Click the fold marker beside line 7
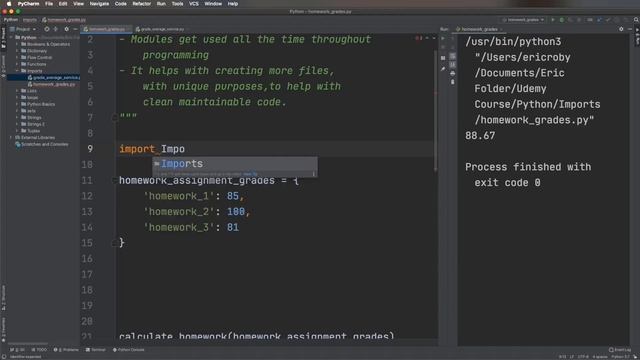This screenshot has height=360, width=640. (114, 118)
